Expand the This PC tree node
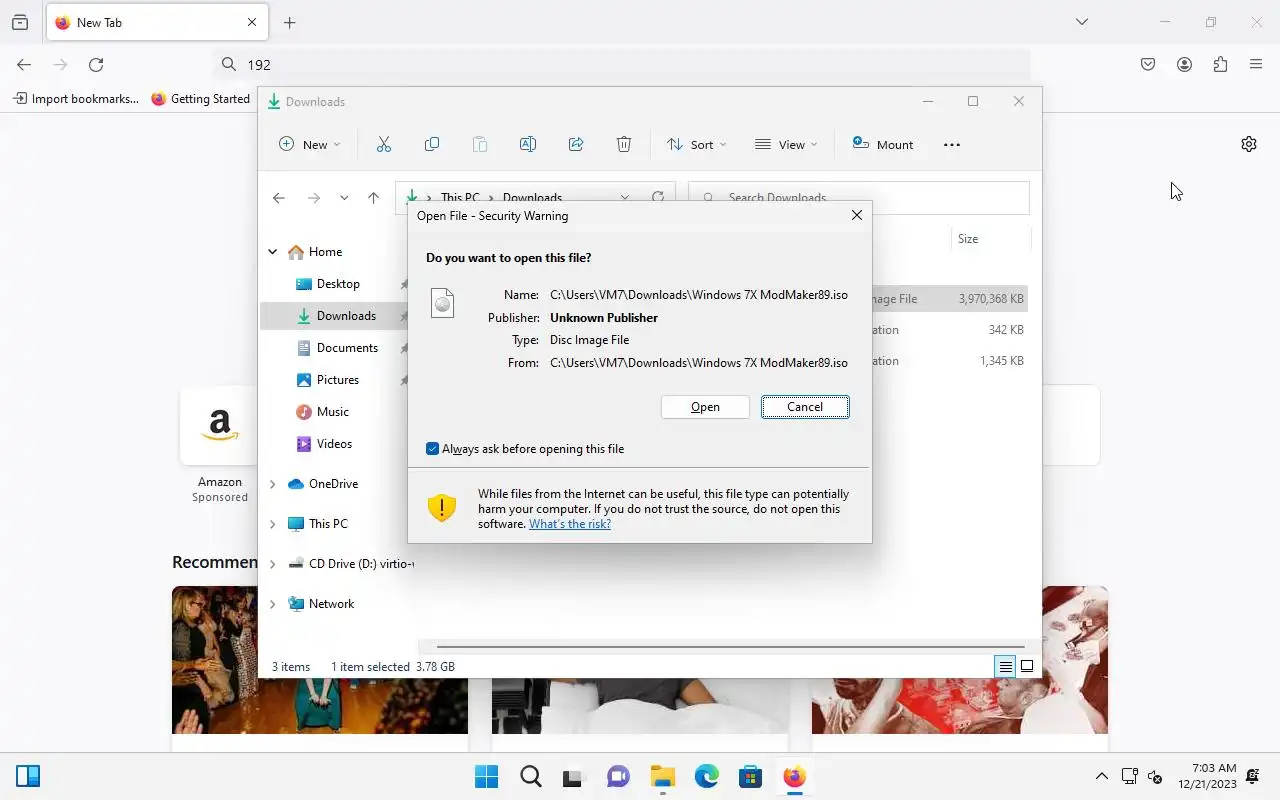The height and width of the screenshot is (800, 1280). click(272, 524)
